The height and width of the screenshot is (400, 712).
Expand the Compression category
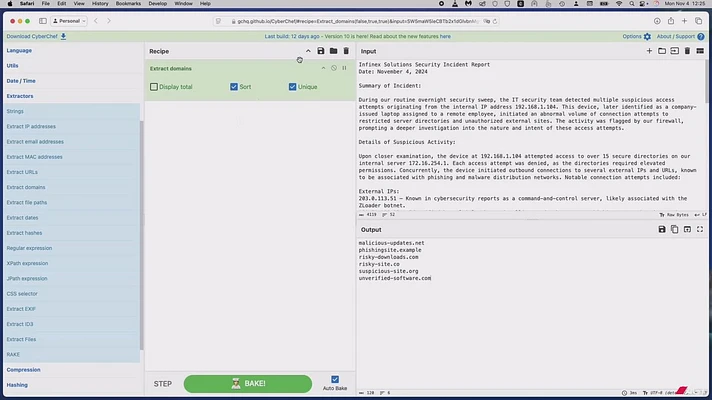tap(24, 370)
